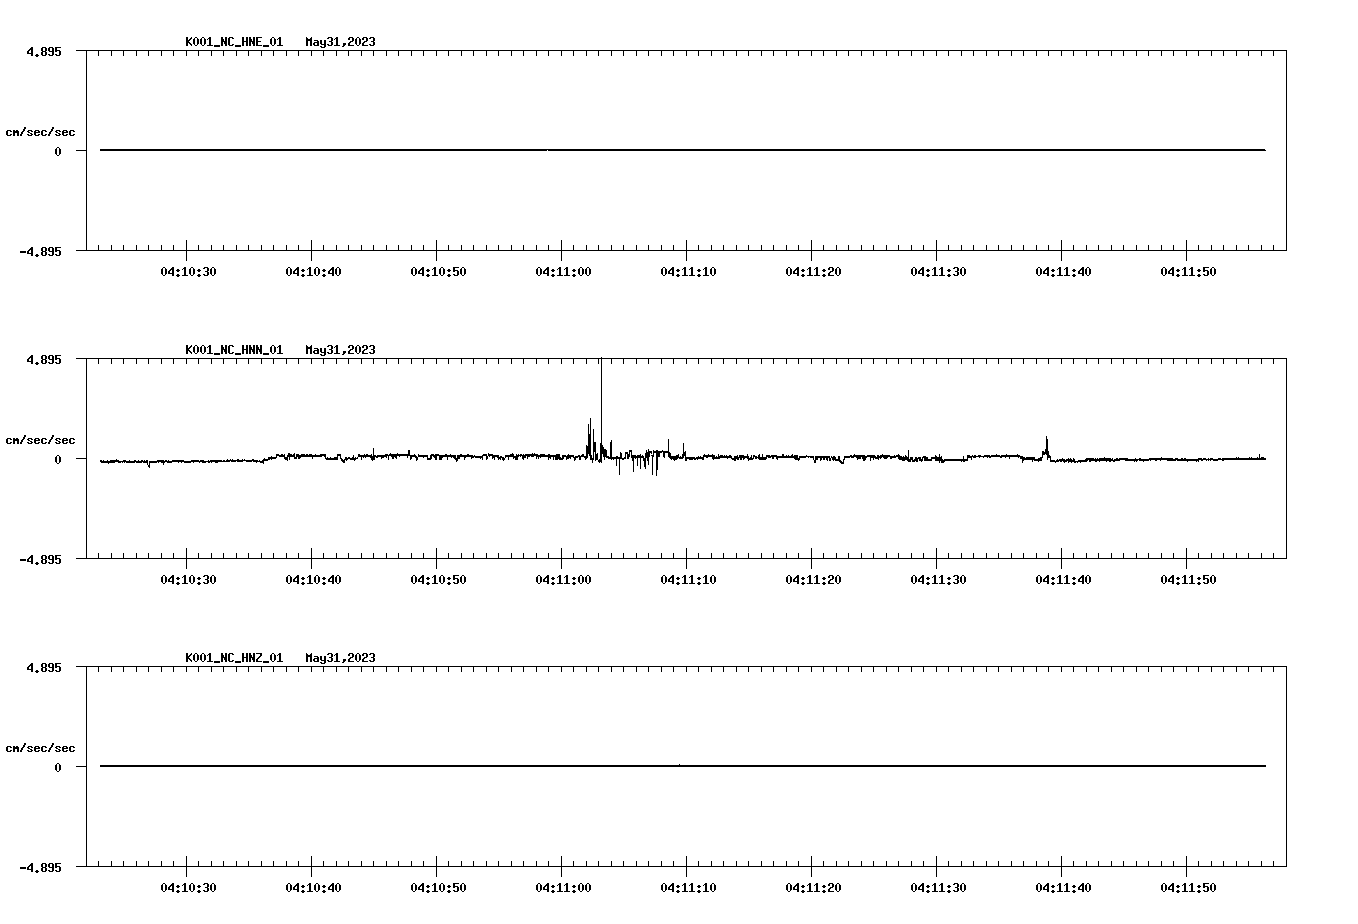Image resolution: width=1358 pixels, height=924 pixels.
Task: Click the cm/sec/sec label on the HNZ plot
Action: (x=40, y=746)
